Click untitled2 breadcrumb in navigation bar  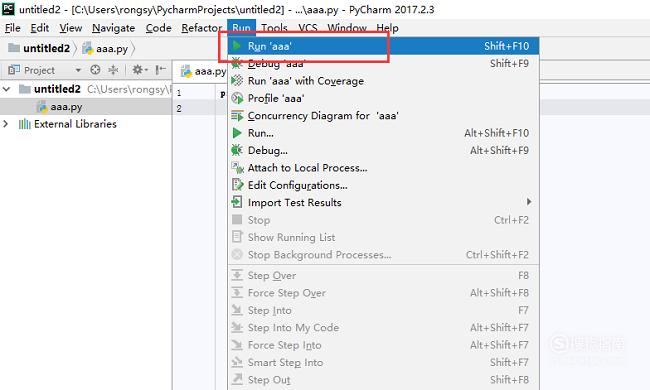39,48
